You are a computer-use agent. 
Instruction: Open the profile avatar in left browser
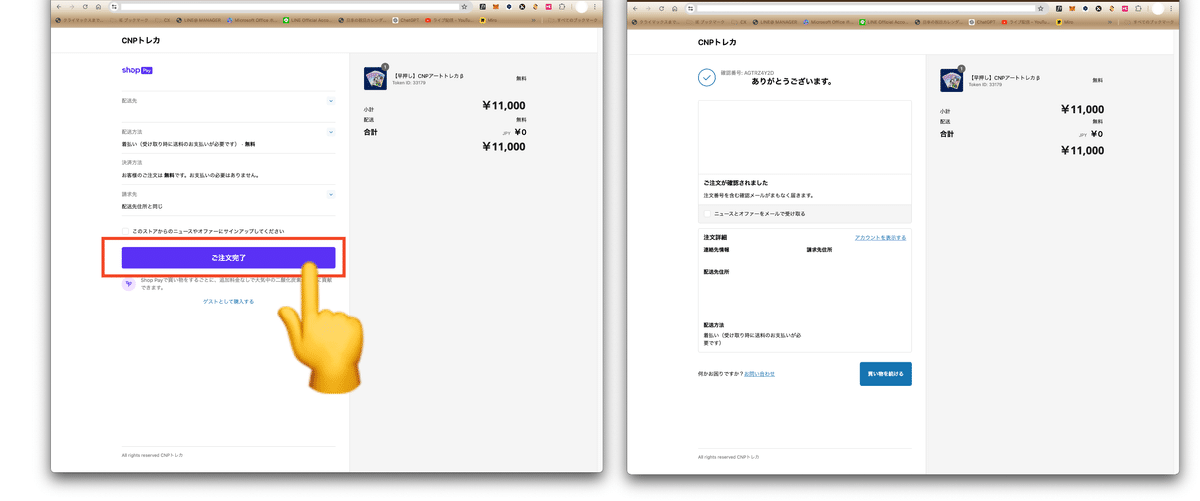coord(581,7)
